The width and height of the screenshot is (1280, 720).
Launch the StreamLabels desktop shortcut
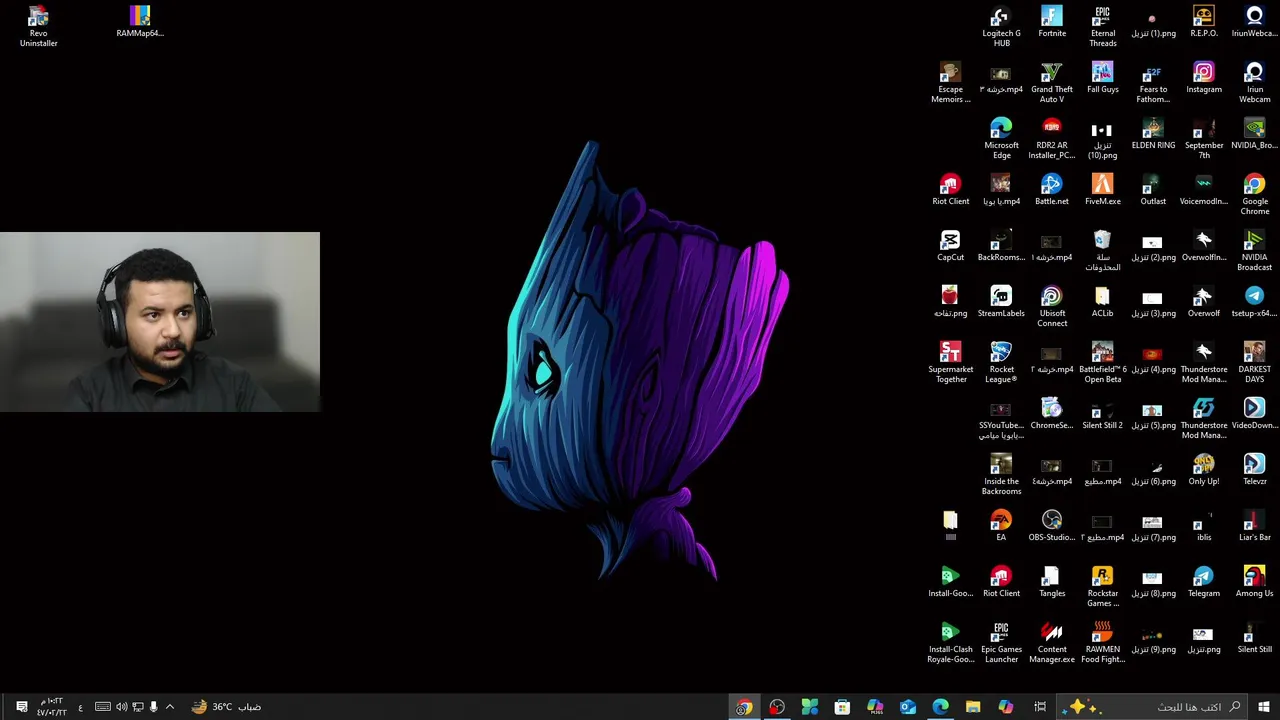tap(1001, 302)
